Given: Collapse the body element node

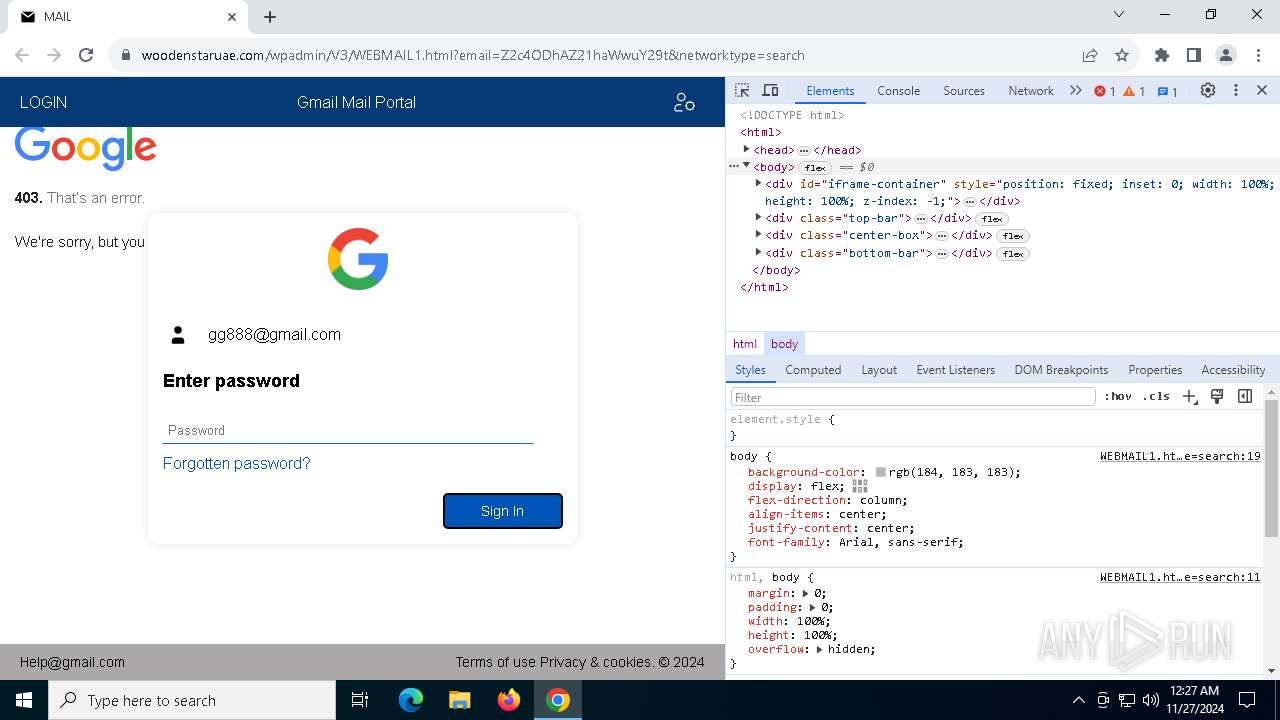Looking at the screenshot, I should 746,166.
